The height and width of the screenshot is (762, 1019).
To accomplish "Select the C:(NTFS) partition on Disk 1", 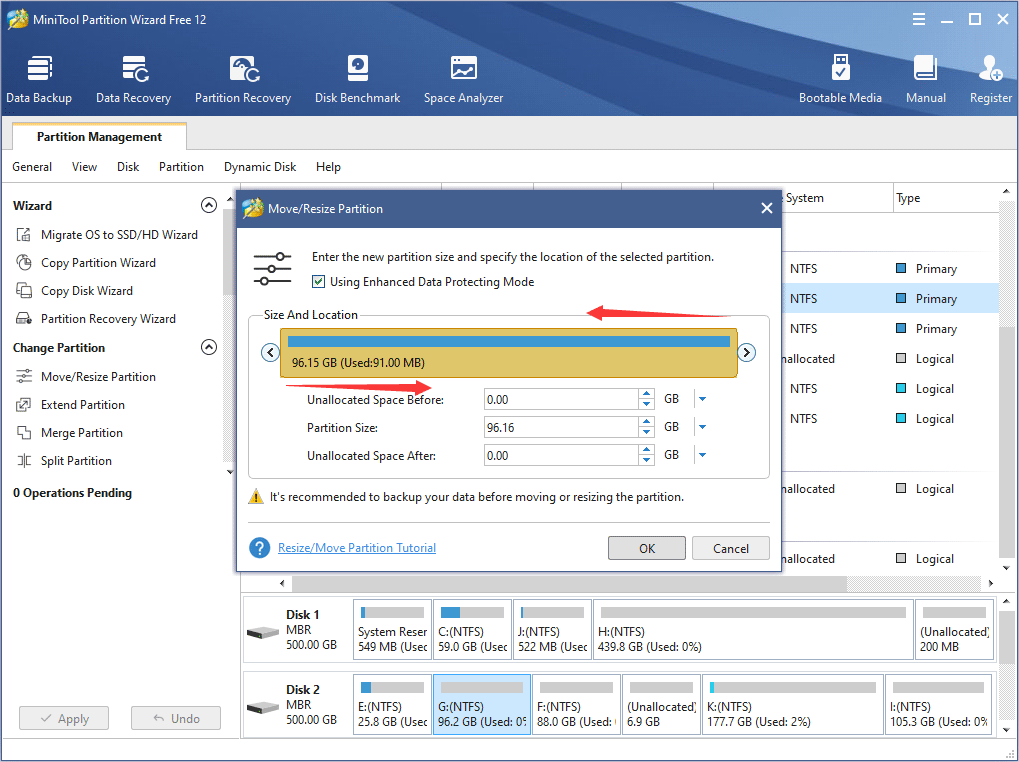I will tap(472, 629).
